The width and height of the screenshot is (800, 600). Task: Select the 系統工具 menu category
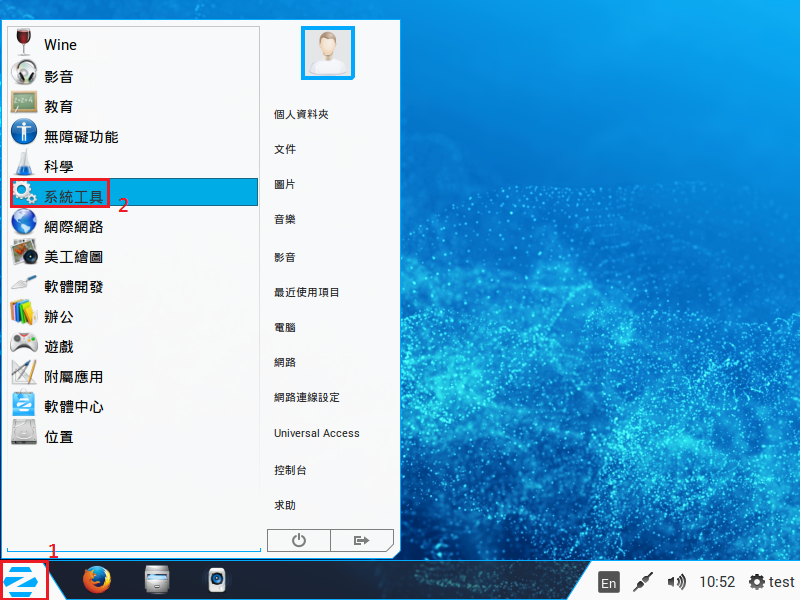coord(134,192)
